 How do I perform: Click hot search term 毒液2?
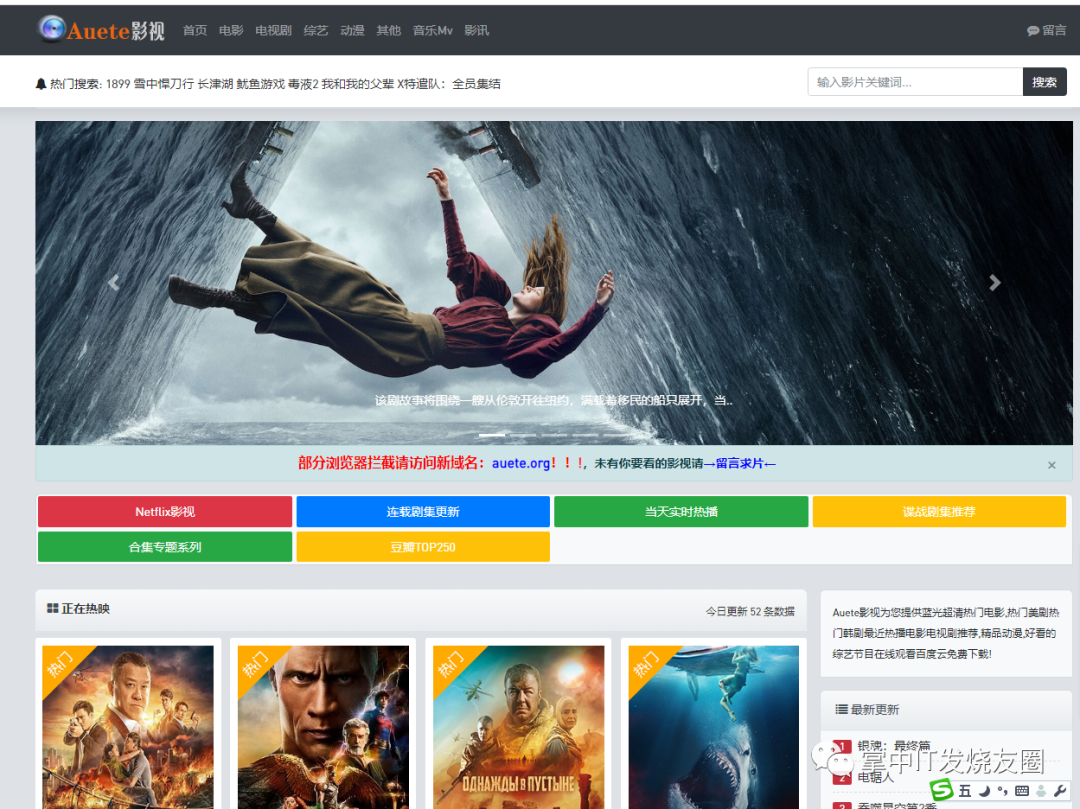tap(303, 84)
